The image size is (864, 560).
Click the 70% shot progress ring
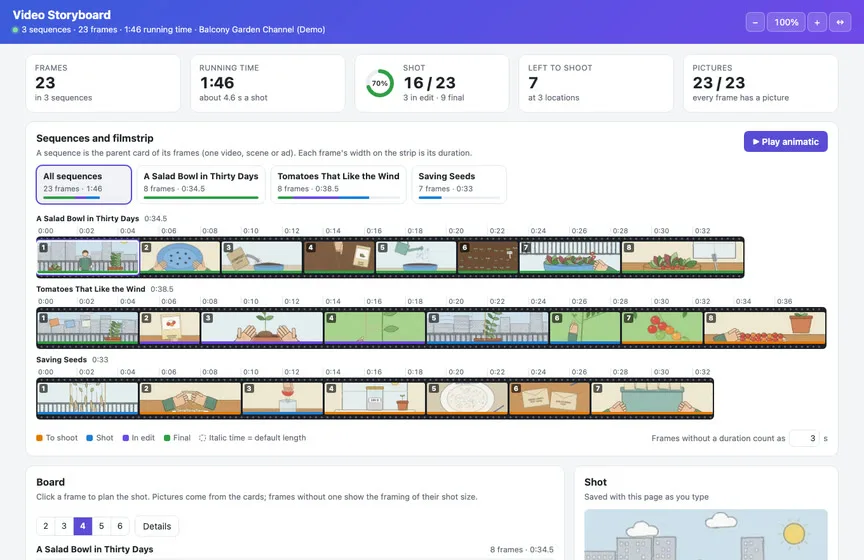point(380,83)
